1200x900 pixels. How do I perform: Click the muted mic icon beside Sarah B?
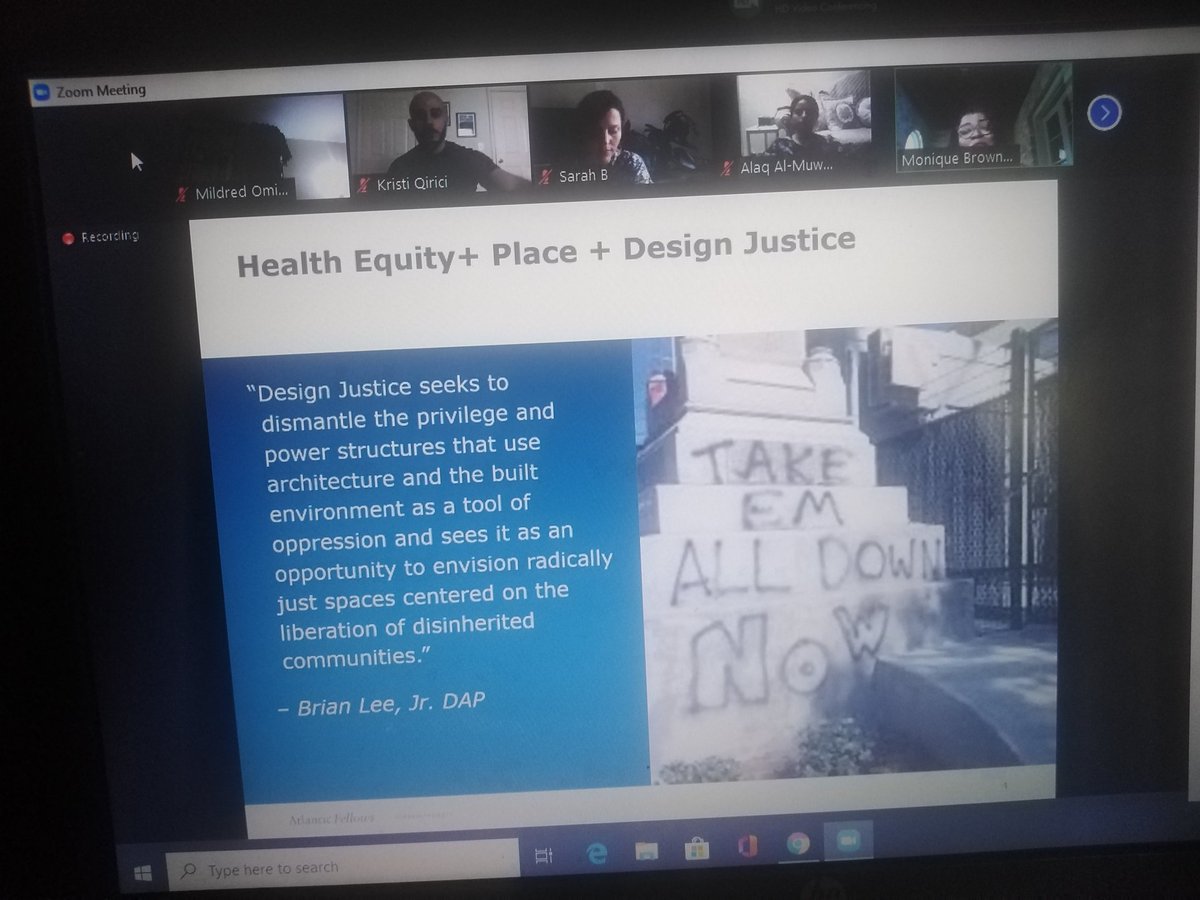tap(545, 178)
